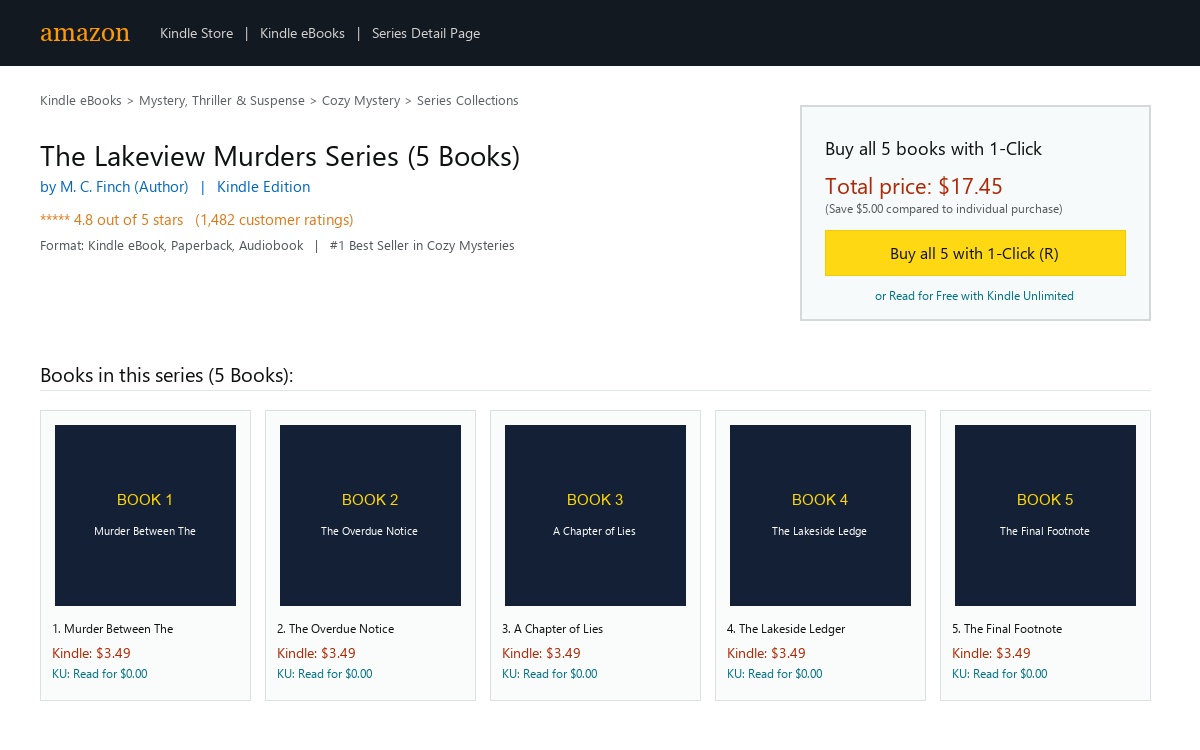Viewport: 1200px width, 750px height.
Task: Select The Lakeview Murders Series title
Action: pyautogui.click(x=280, y=157)
